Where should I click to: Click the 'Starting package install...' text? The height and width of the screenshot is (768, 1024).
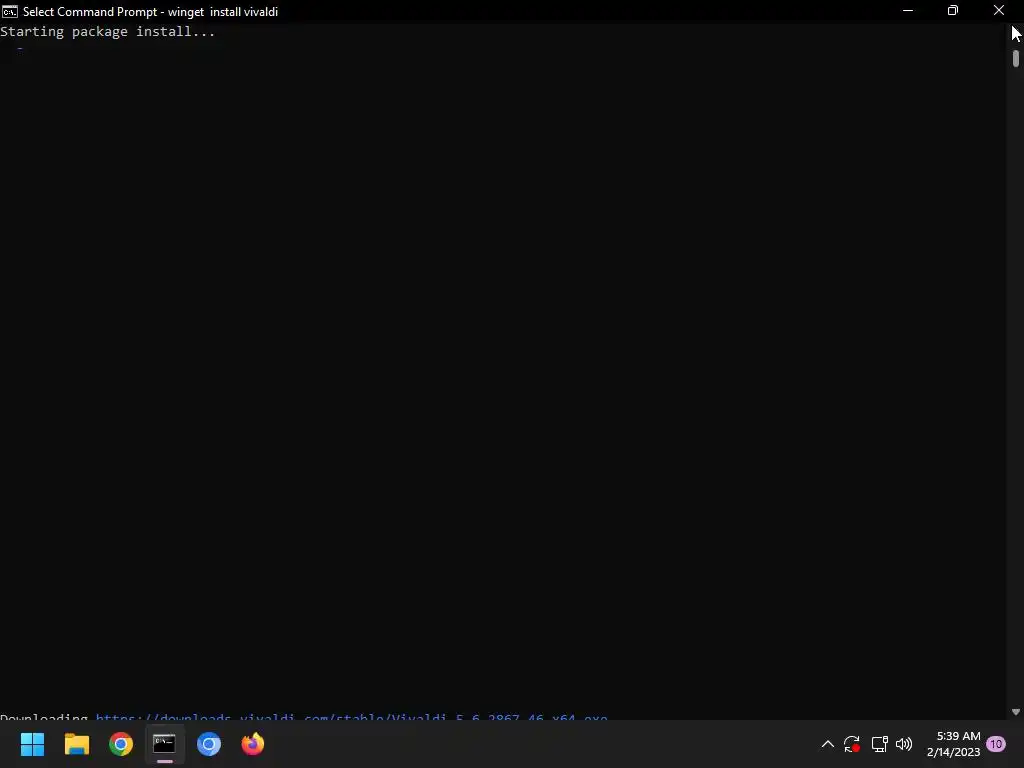click(108, 31)
